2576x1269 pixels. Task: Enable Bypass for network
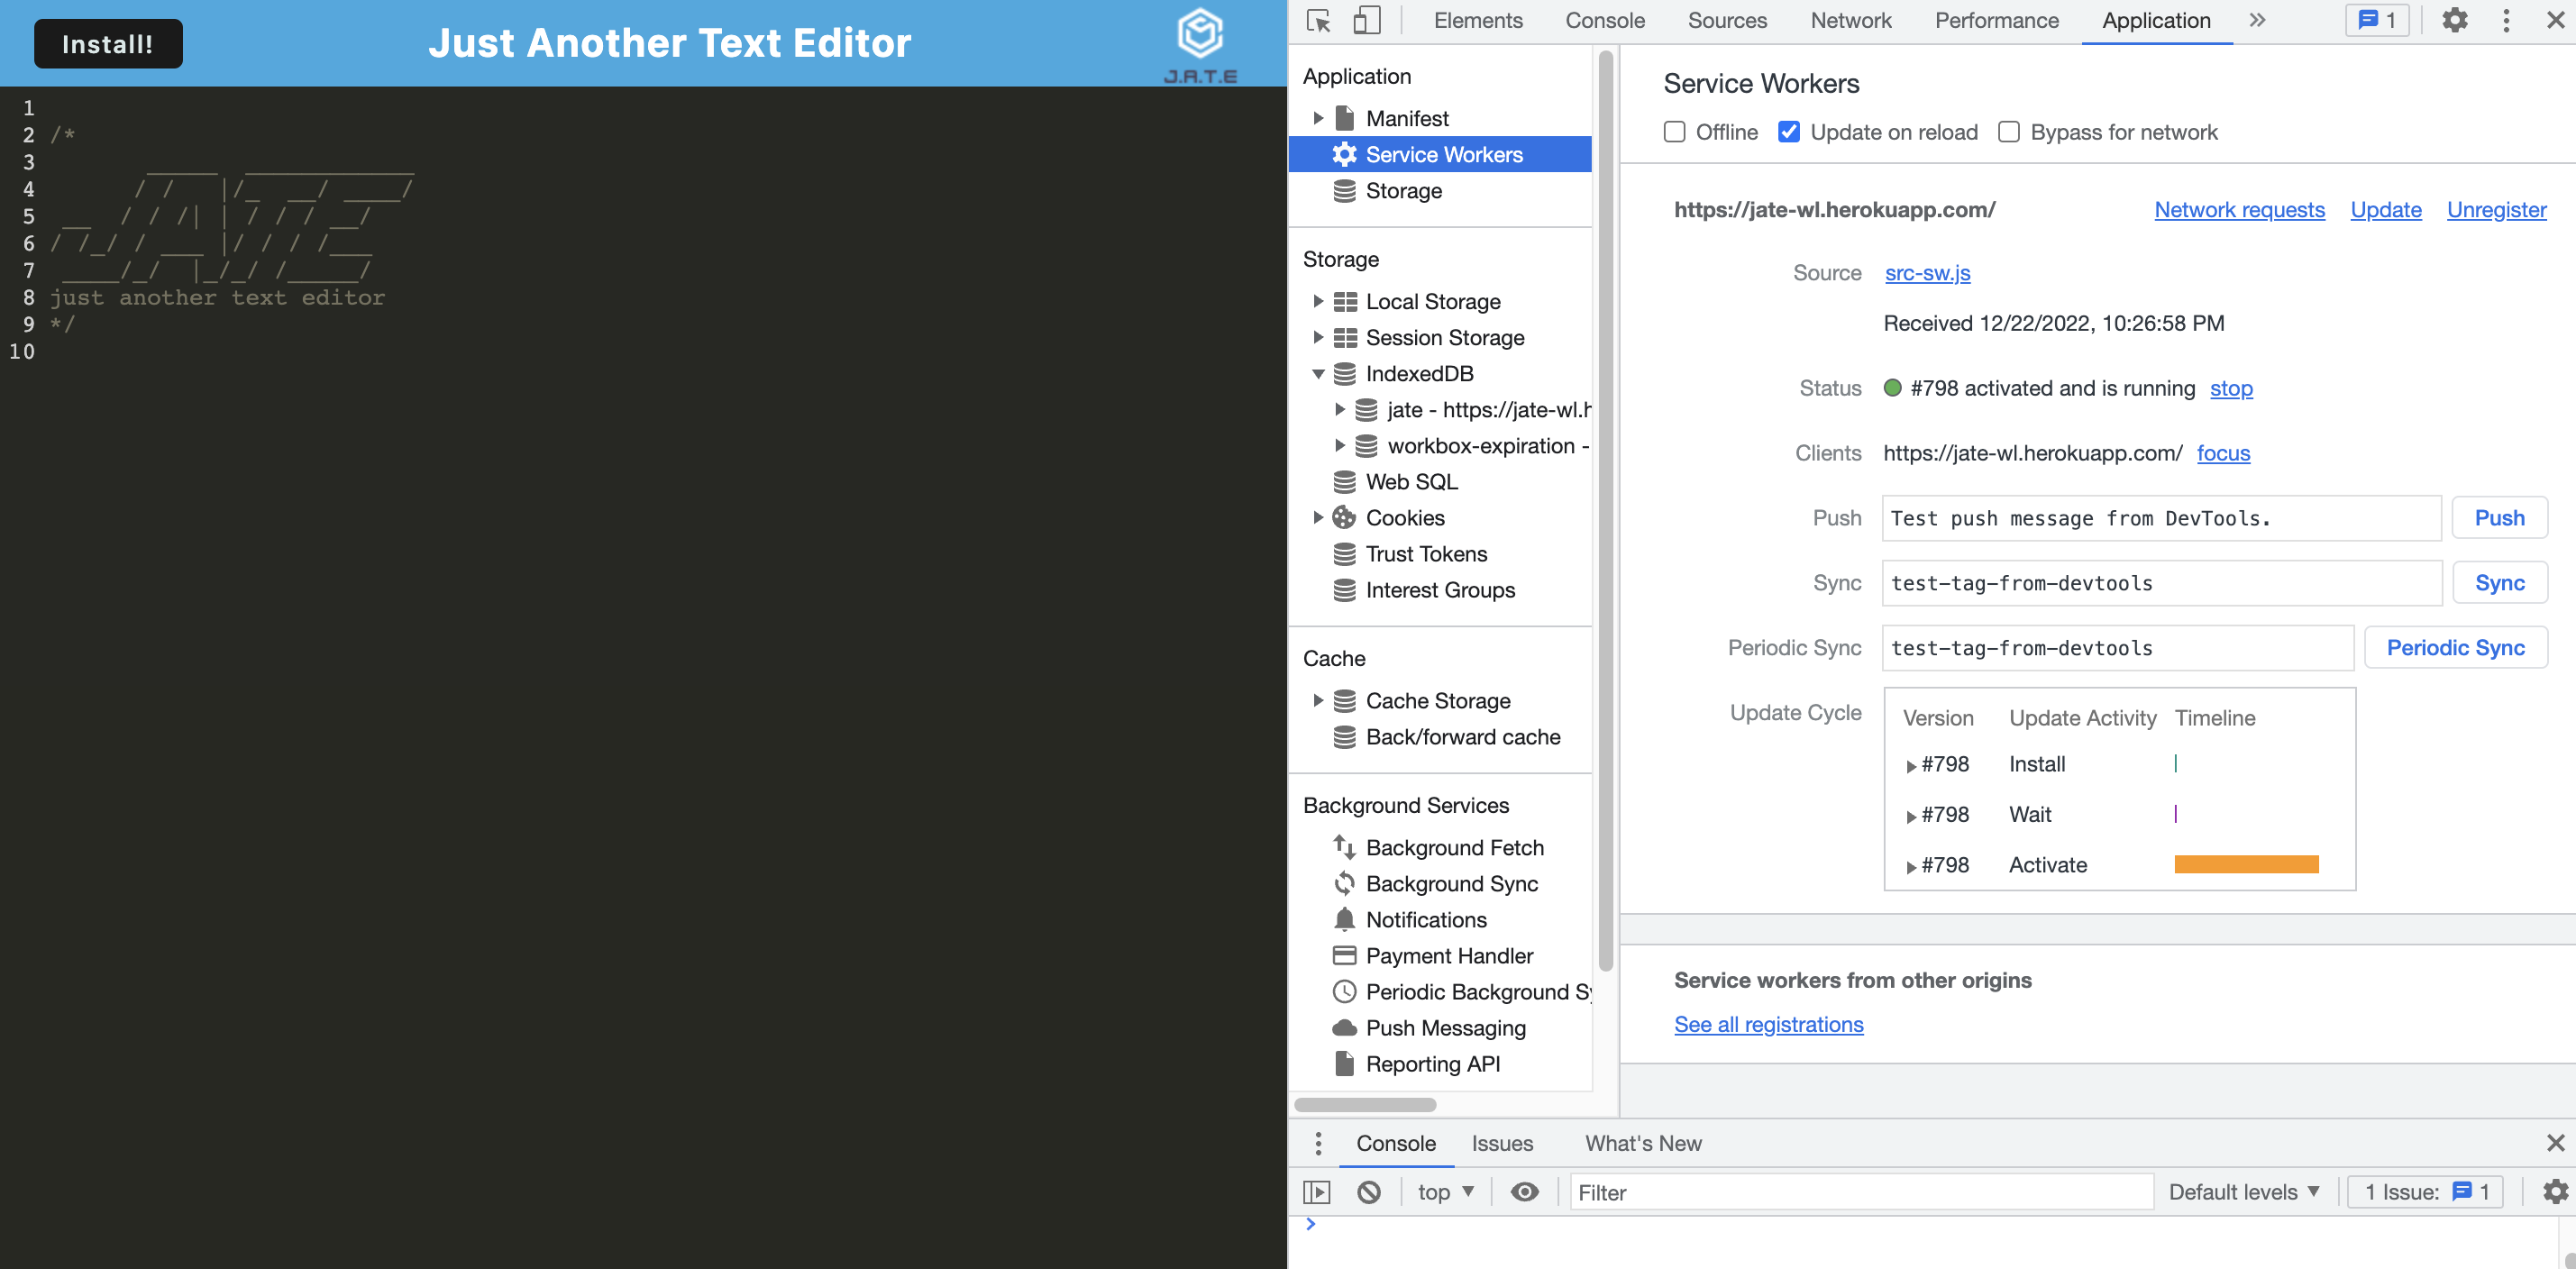pyautogui.click(x=2008, y=131)
